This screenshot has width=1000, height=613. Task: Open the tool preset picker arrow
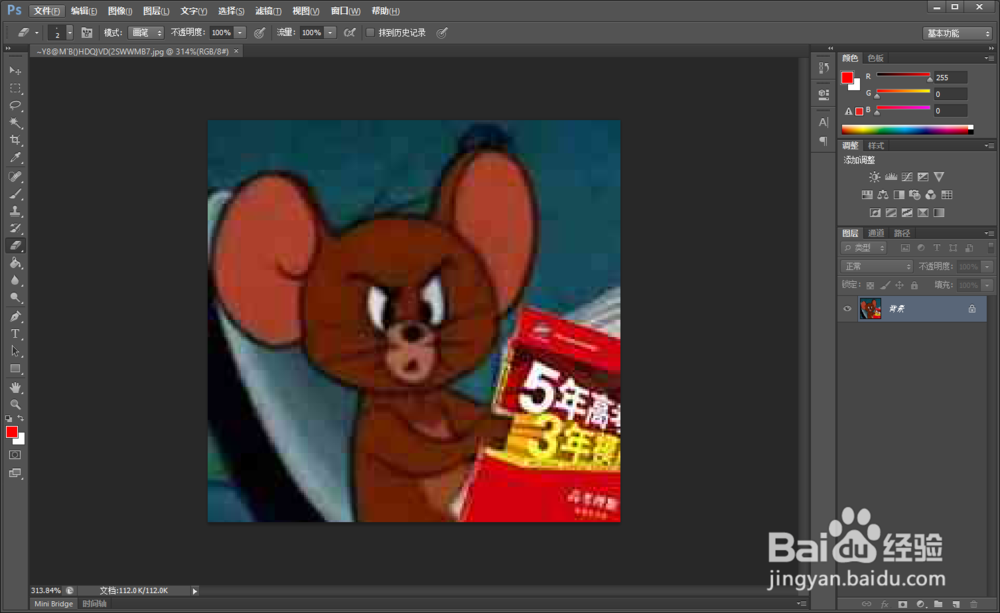tap(36, 33)
